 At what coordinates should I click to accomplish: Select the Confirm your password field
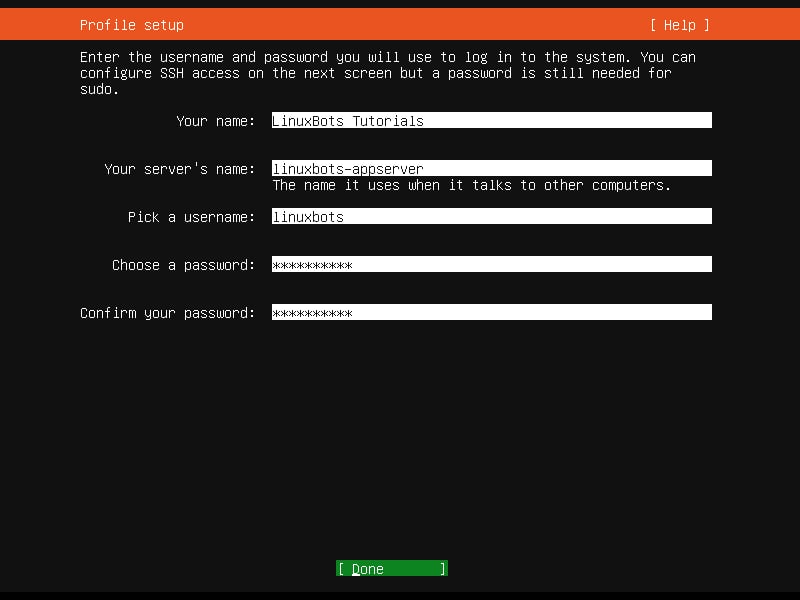click(490, 311)
